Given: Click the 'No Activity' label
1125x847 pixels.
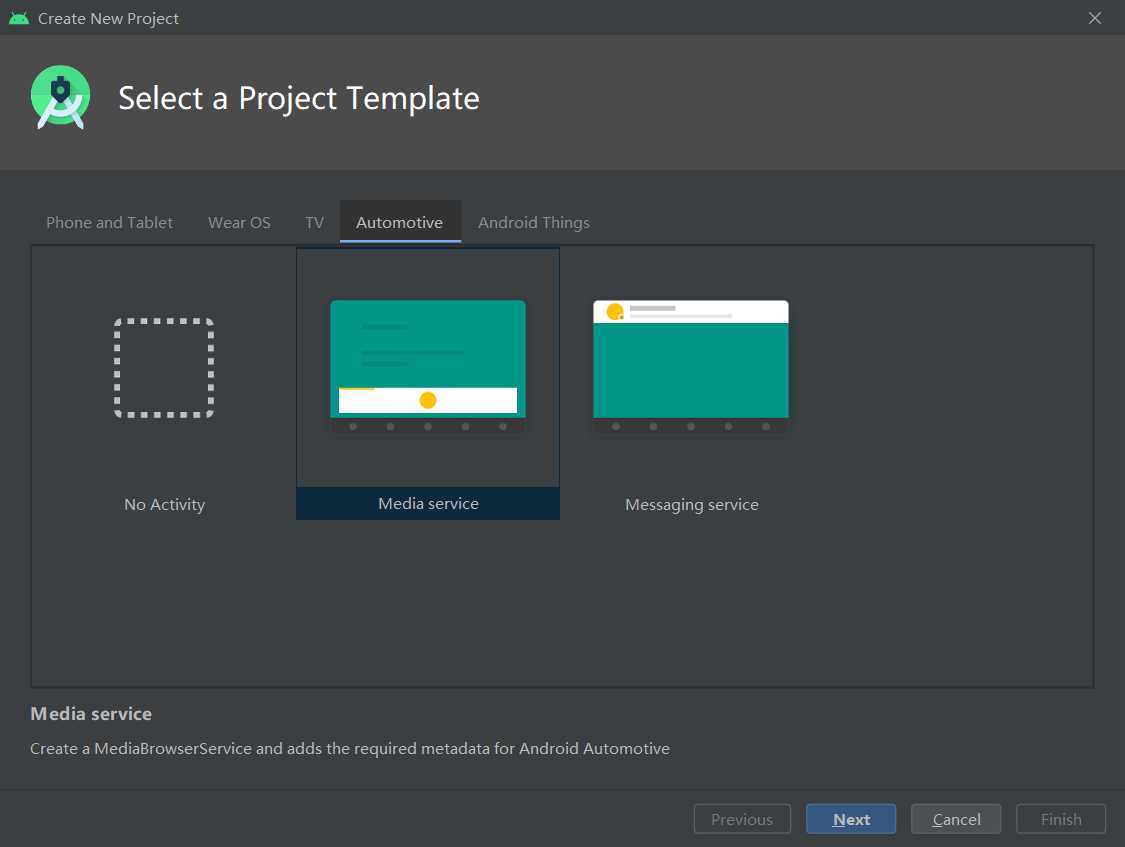Looking at the screenshot, I should [164, 504].
